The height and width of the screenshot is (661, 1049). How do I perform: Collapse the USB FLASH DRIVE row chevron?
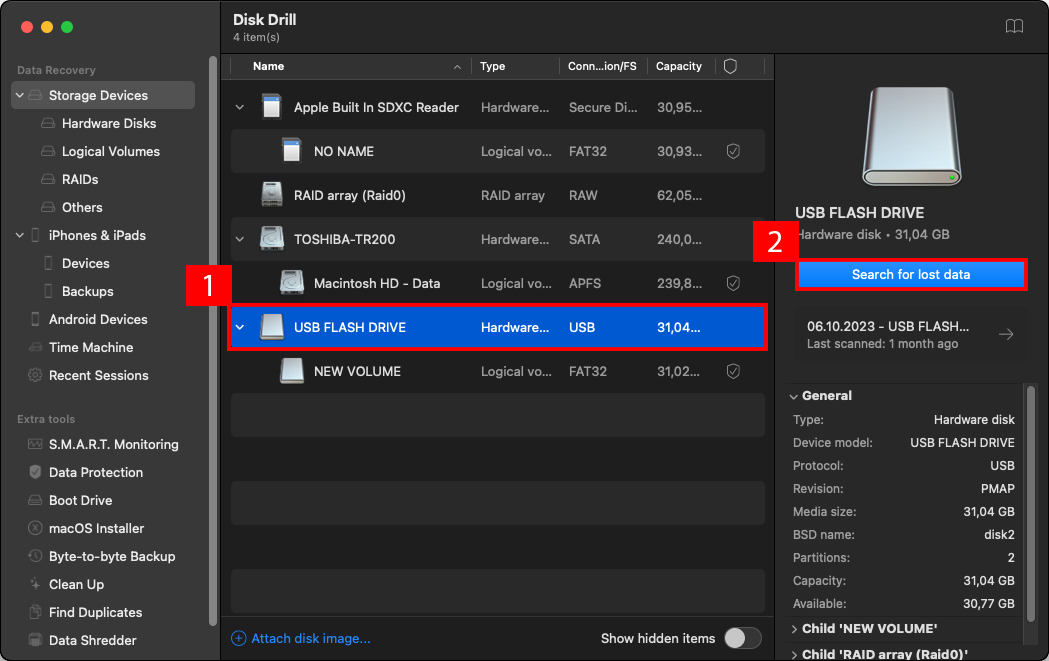(x=240, y=327)
